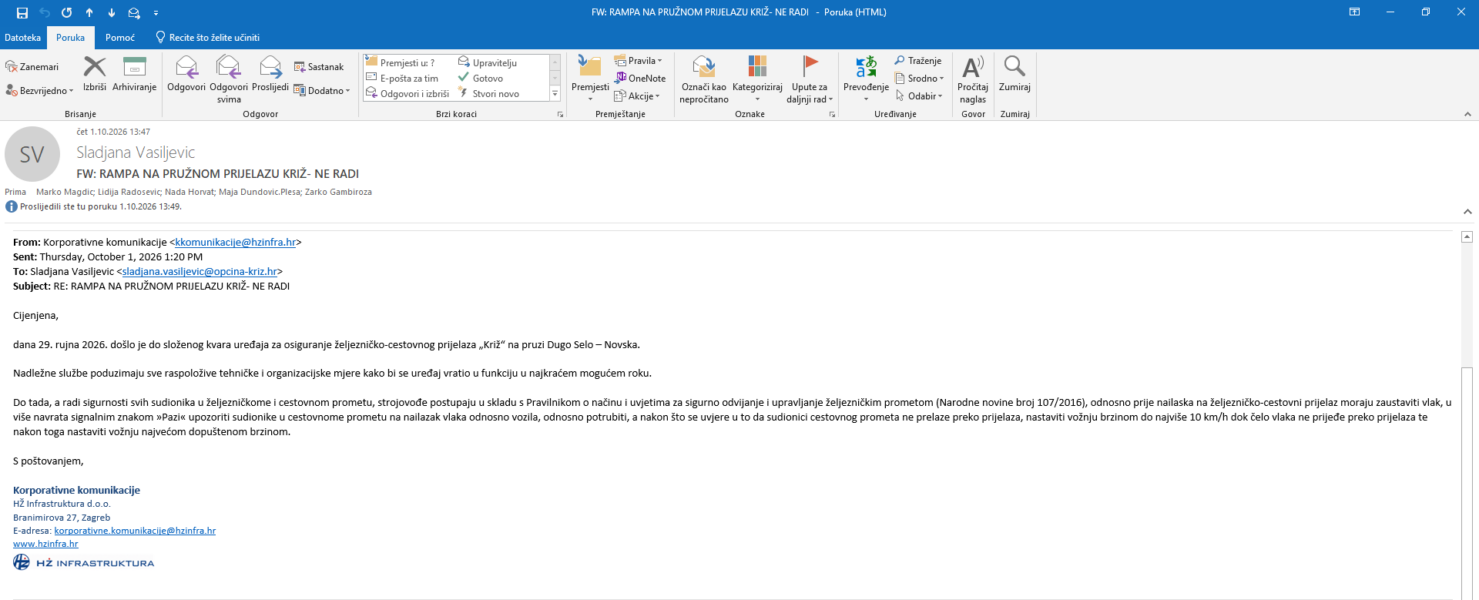
Task: Follow the www.hzinfra.hr website link
Action: (45, 544)
